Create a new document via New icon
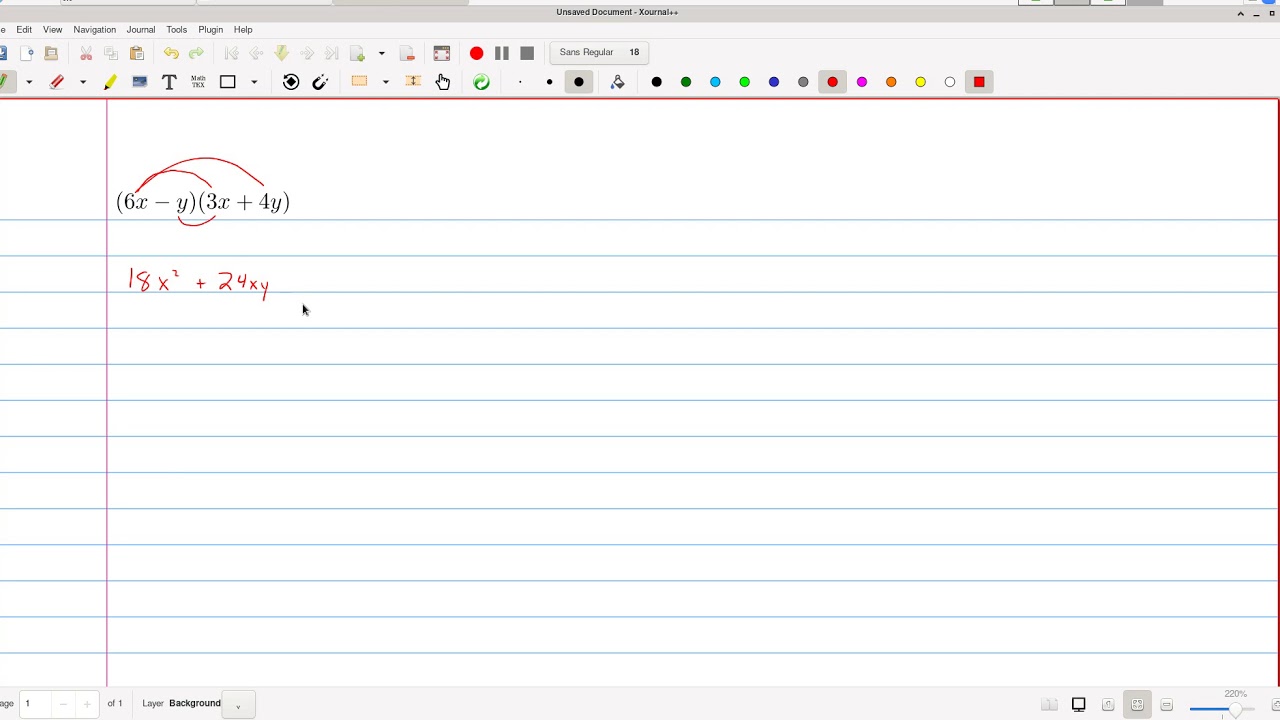Screen dimensions: 1280x720 pyautogui.click(x=27, y=53)
